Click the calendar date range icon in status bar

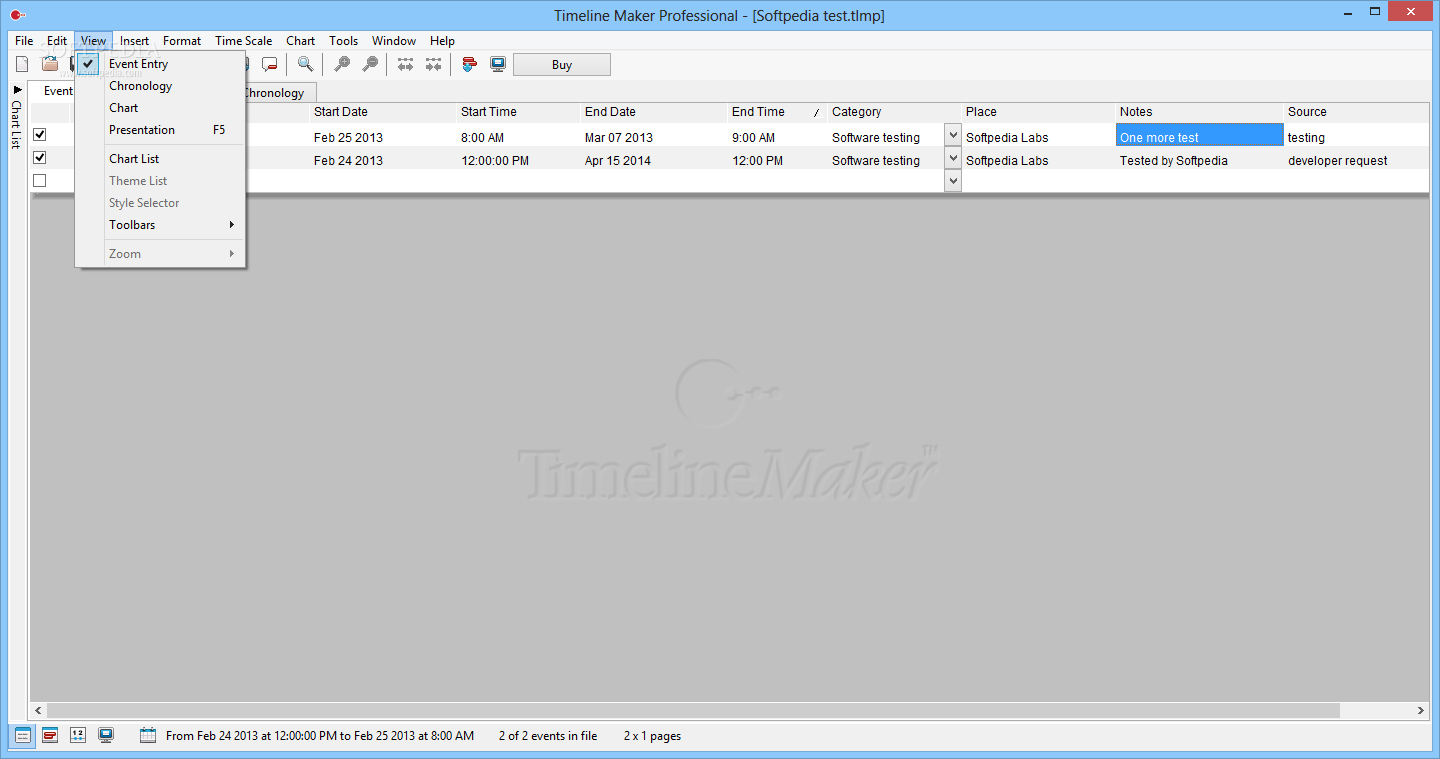coord(148,736)
